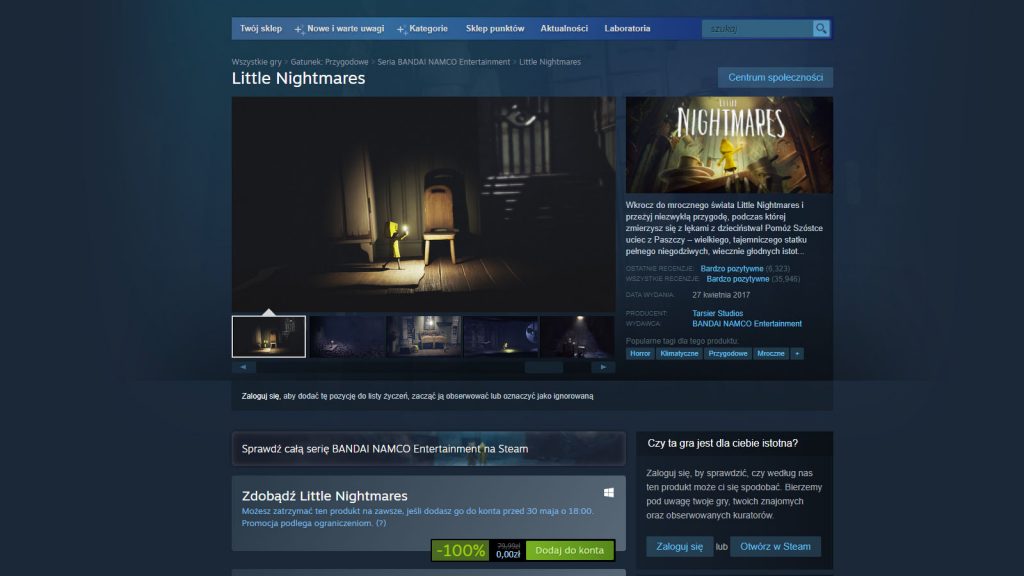Click the Windows platform icon
Screen dimensions: 1024x576
coord(609,492)
